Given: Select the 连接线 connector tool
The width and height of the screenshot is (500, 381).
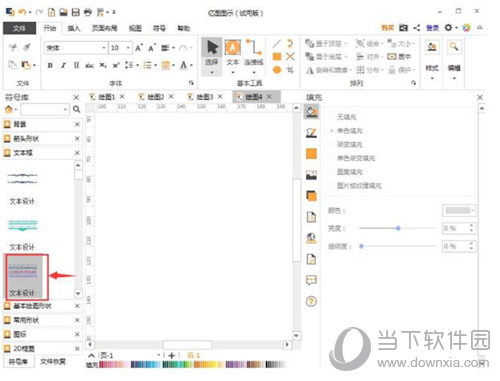Looking at the screenshot, I should point(254,56).
